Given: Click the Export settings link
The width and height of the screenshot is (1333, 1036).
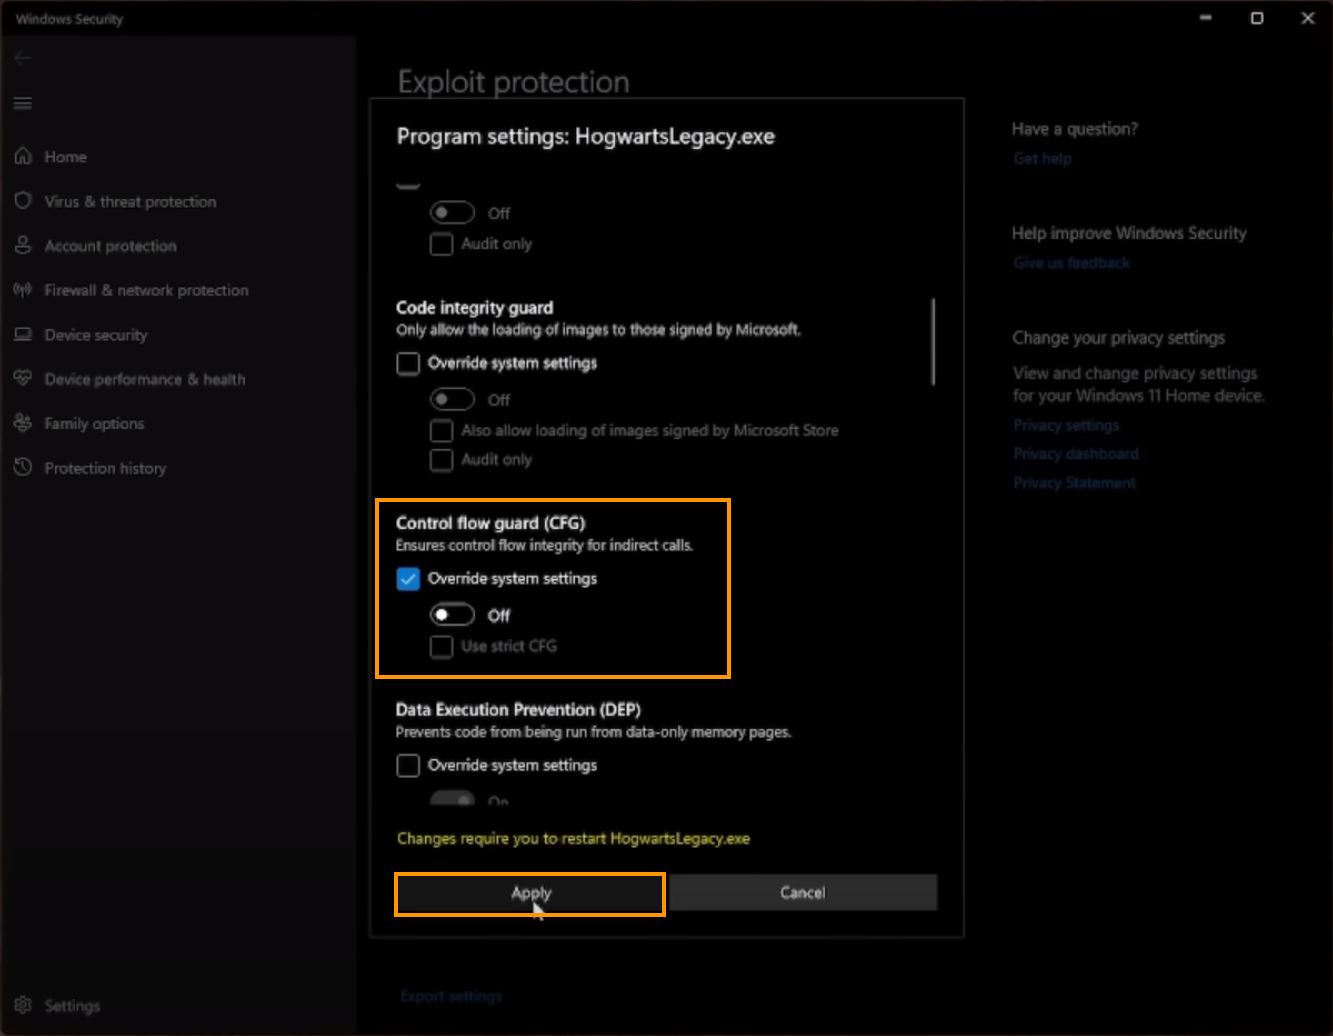Looking at the screenshot, I should pos(451,996).
